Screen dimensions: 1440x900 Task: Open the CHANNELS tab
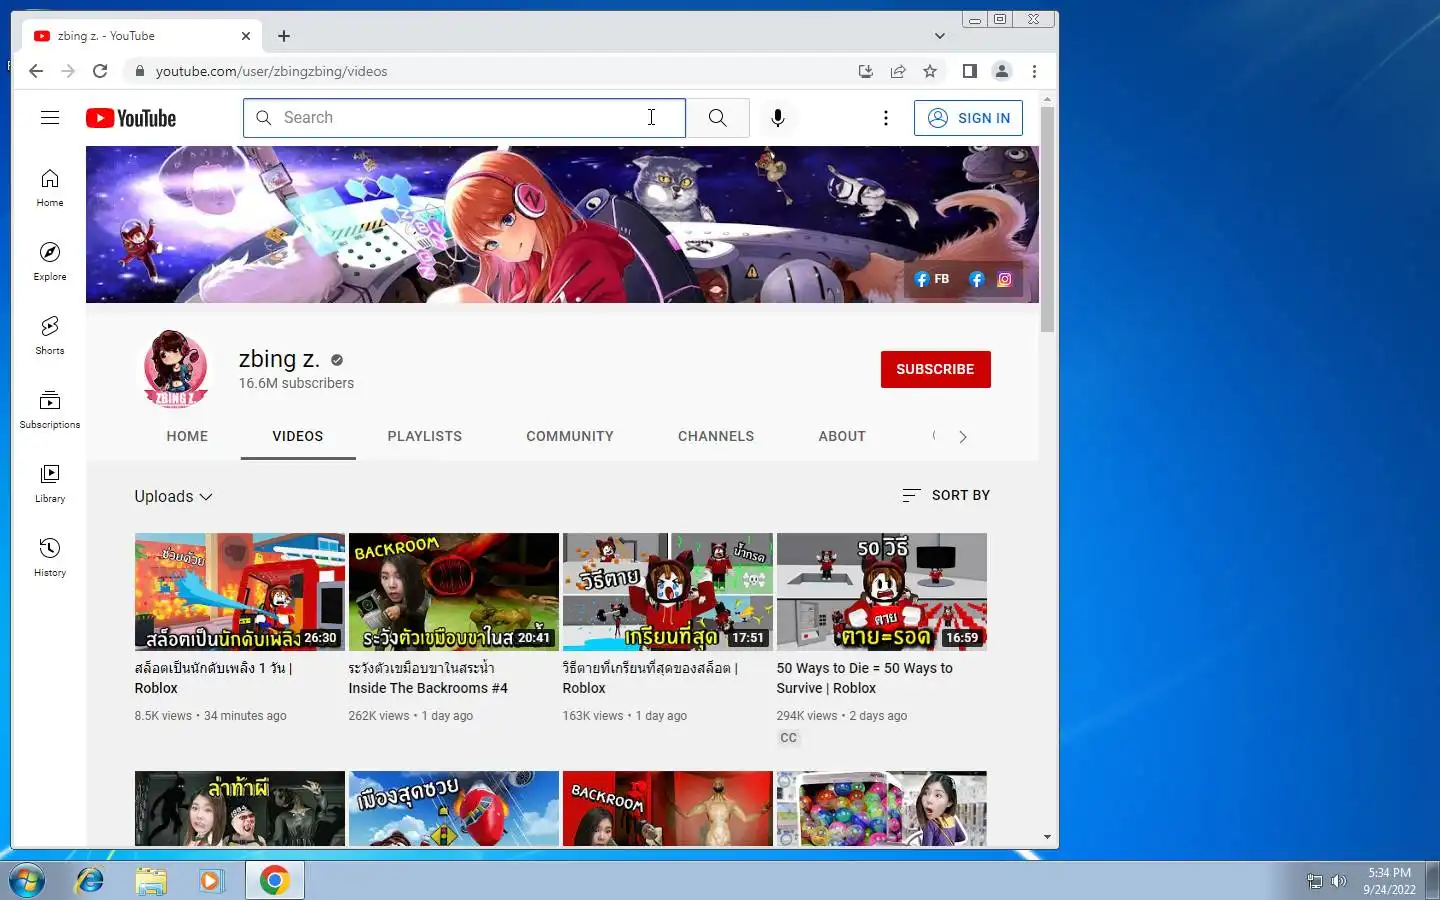pos(716,437)
